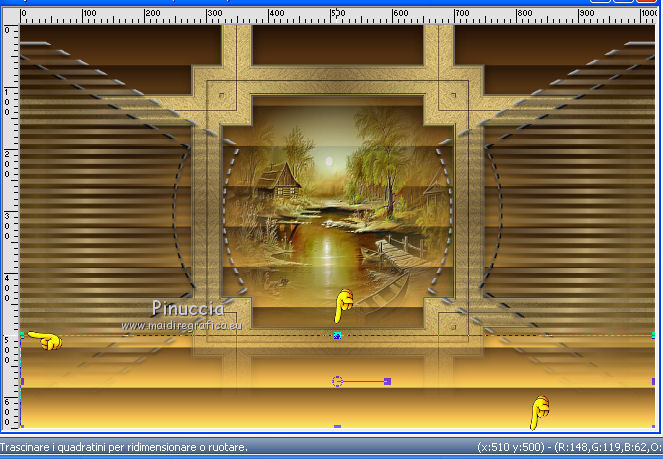Click the bottom-left corner selection handle
The width and height of the screenshot is (663, 459).
(x=22, y=426)
